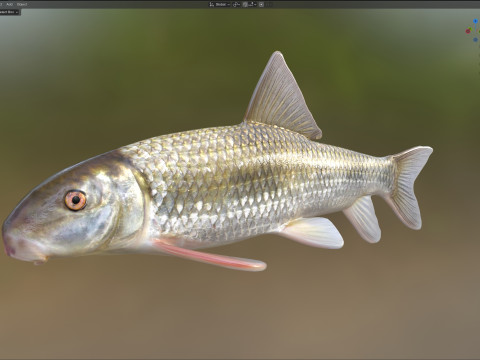Expand the snapping options dropdown

coord(252,4)
